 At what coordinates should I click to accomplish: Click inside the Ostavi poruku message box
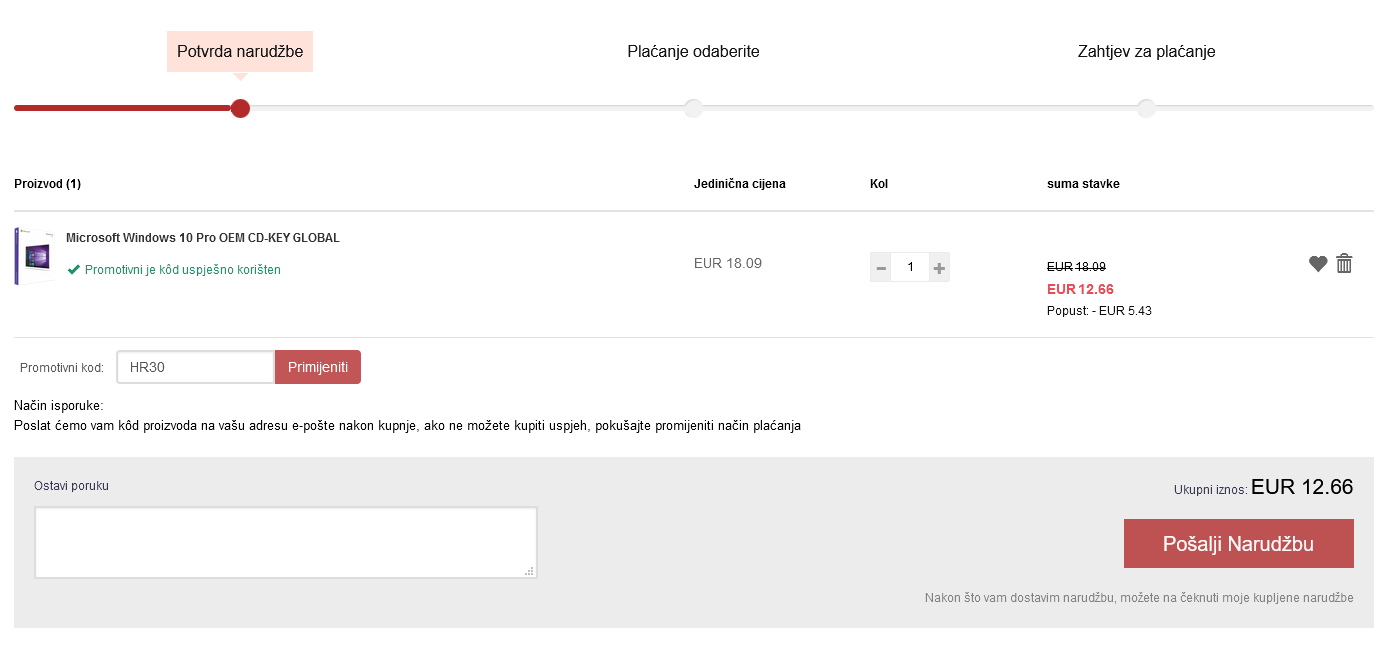pos(286,542)
